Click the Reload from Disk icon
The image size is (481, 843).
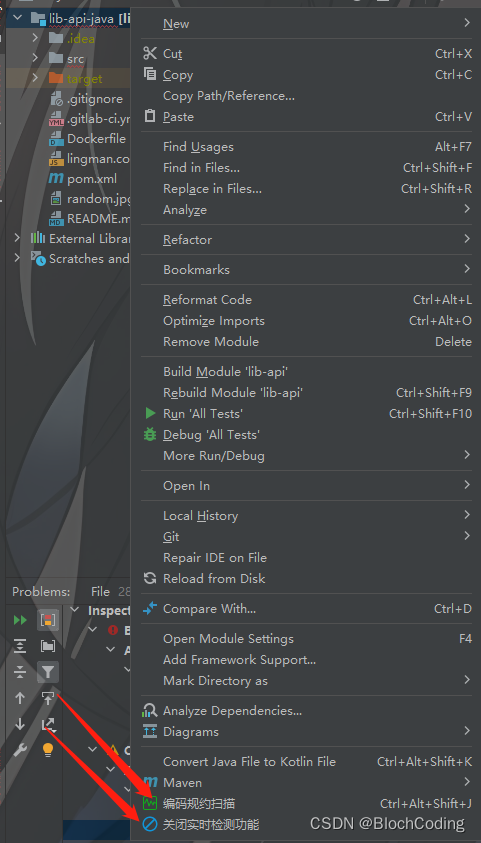(x=150, y=578)
